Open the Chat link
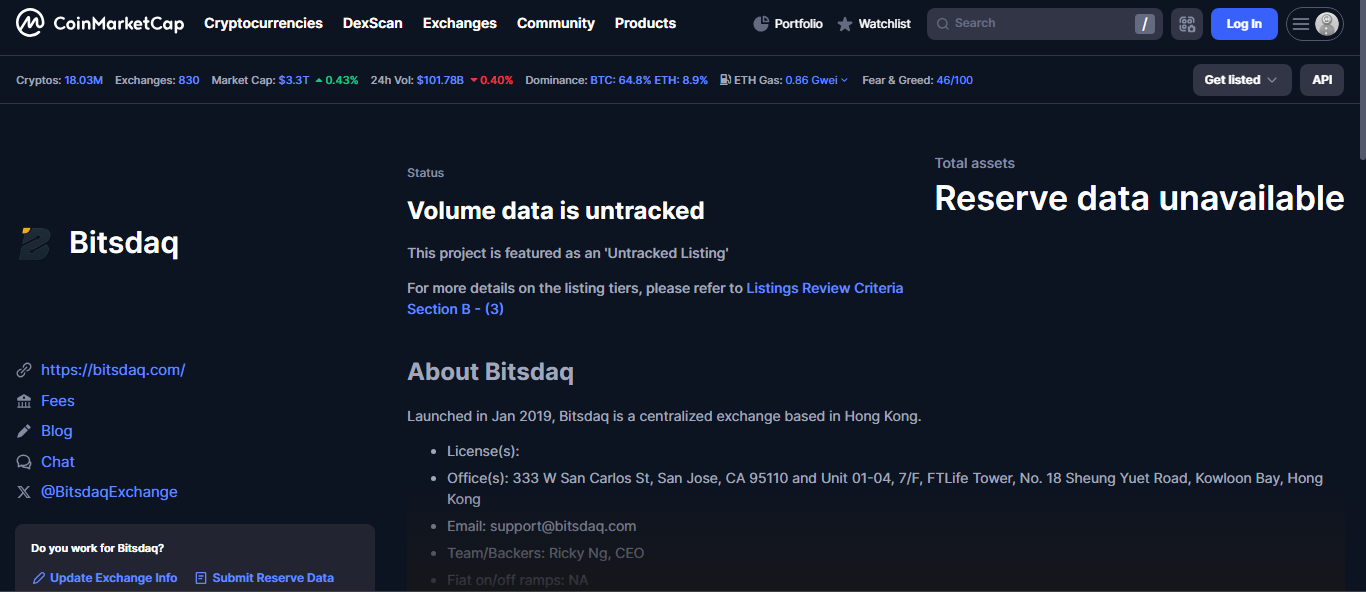Screen dimensions: 1366x592 tap(58, 462)
